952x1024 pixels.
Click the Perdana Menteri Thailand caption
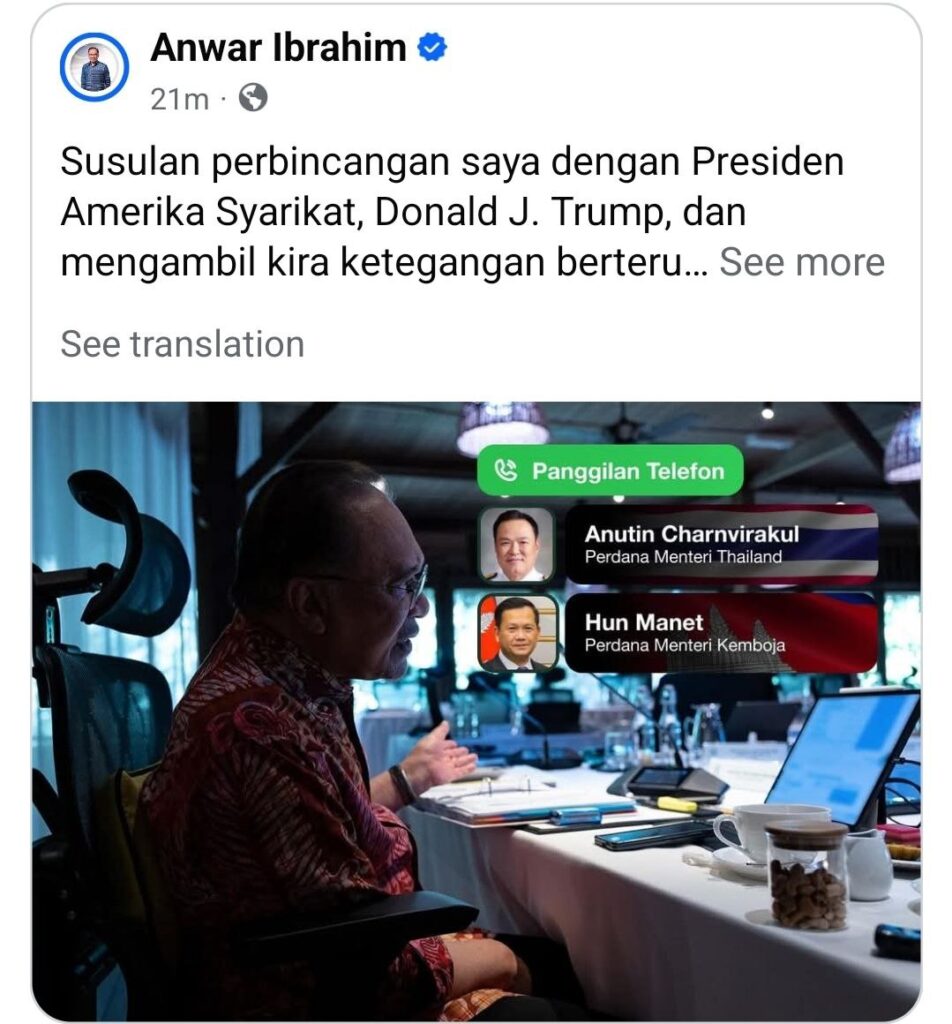(683, 557)
